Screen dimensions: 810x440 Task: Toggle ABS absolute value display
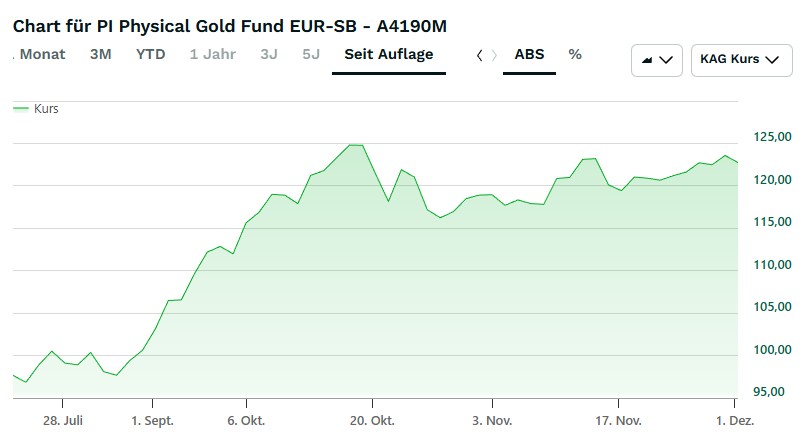(529, 54)
